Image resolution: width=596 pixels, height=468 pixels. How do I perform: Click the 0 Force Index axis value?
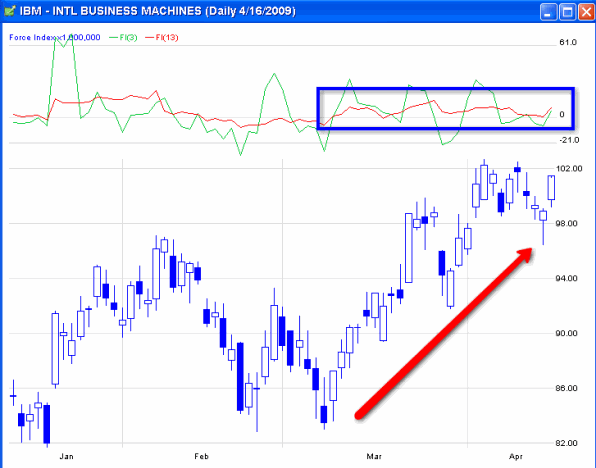coord(562,114)
